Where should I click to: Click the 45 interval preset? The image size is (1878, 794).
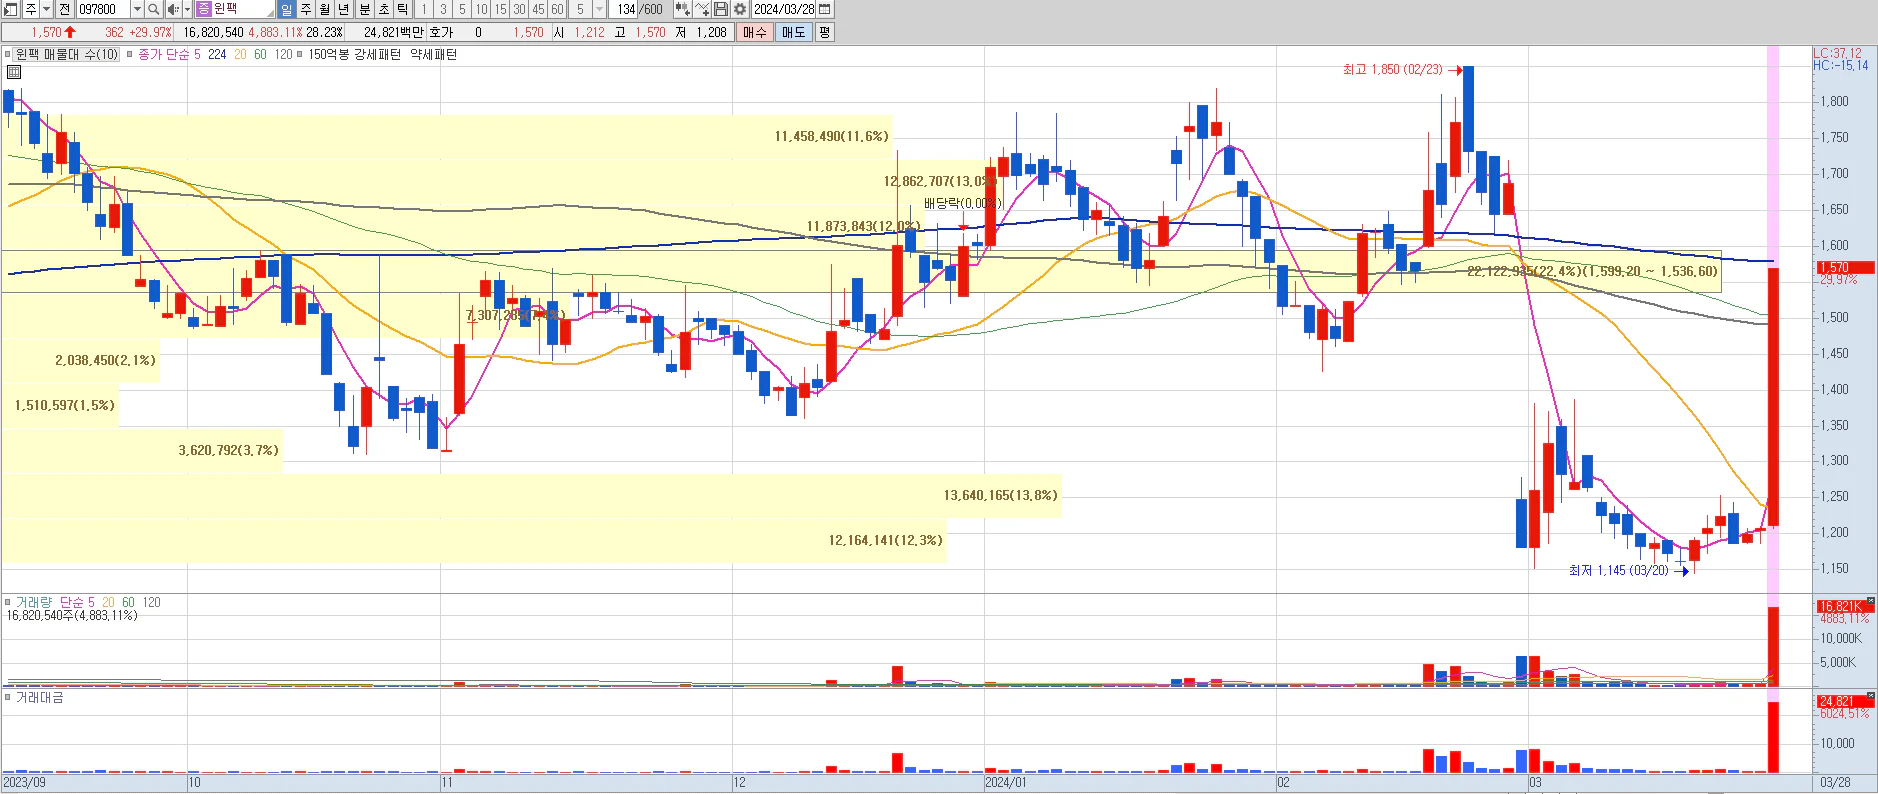(538, 9)
